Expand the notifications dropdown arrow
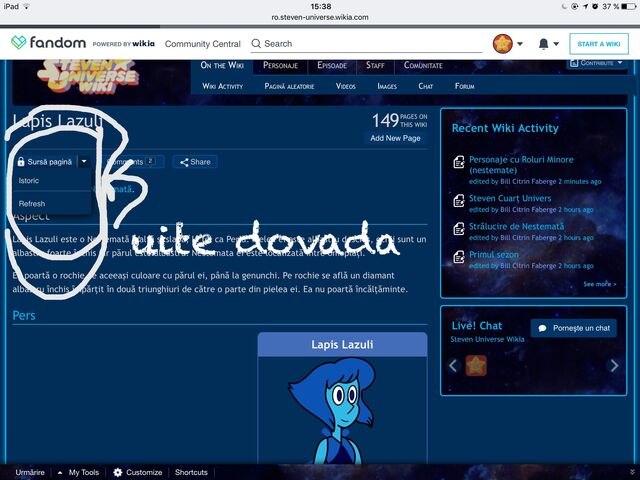 [x=556, y=44]
